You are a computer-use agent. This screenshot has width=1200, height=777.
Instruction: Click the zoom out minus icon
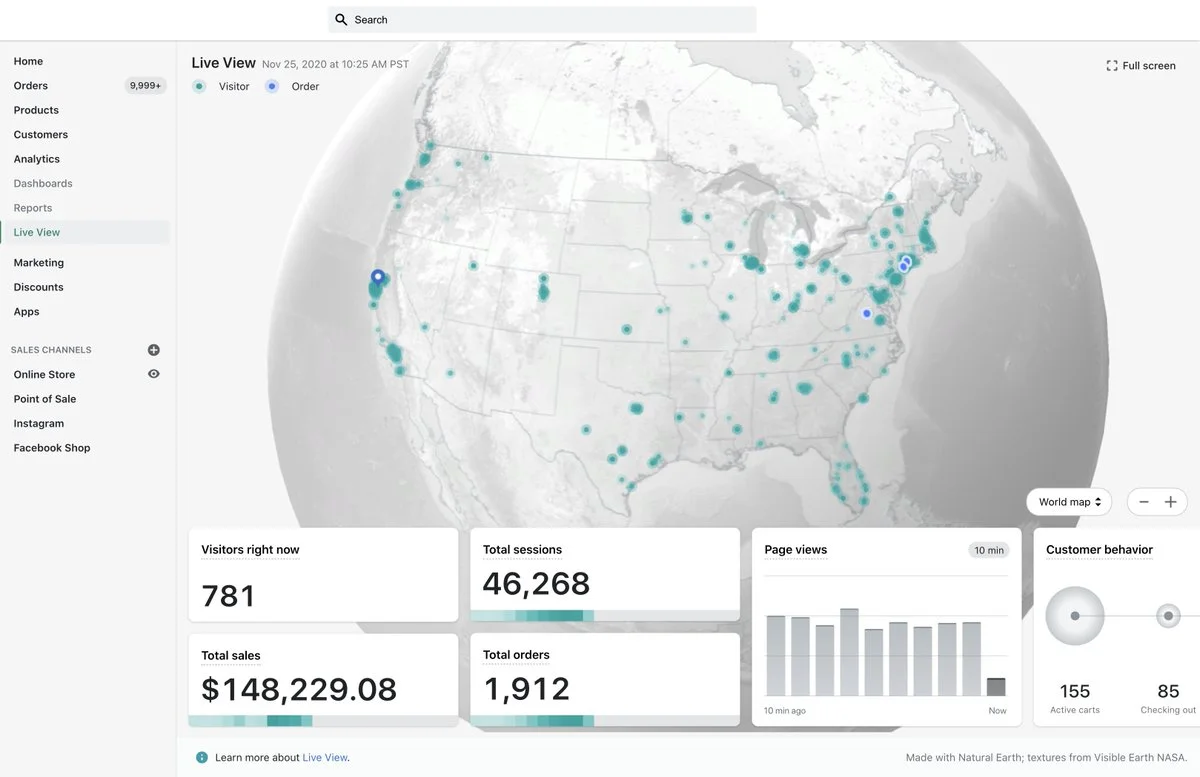click(1144, 502)
